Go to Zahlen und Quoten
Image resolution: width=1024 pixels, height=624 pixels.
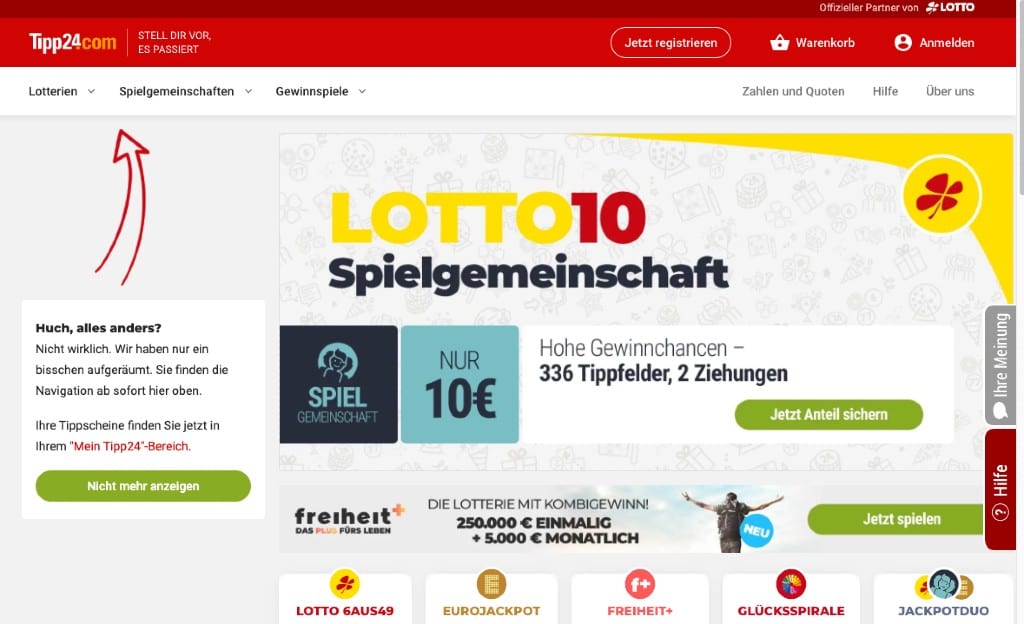click(793, 91)
